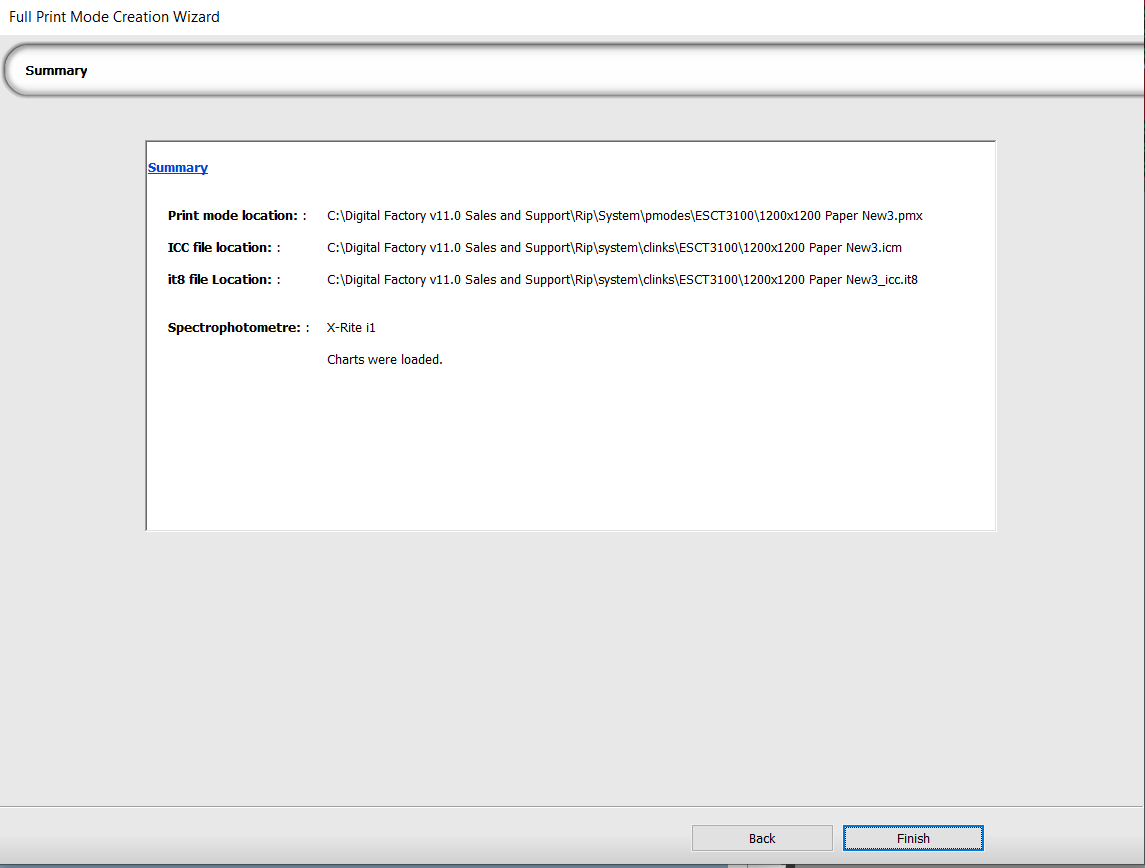Select the ICC file path ending New3.icm

point(614,248)
